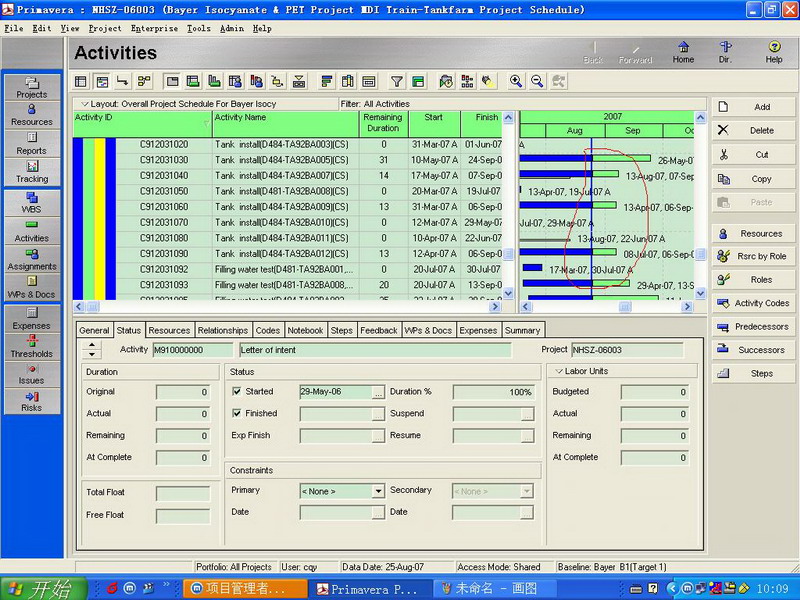Click the Gantt chart horizontal scrollbar thumb
The width and height of the screenshot is (800, 600).
click(625, 307)
